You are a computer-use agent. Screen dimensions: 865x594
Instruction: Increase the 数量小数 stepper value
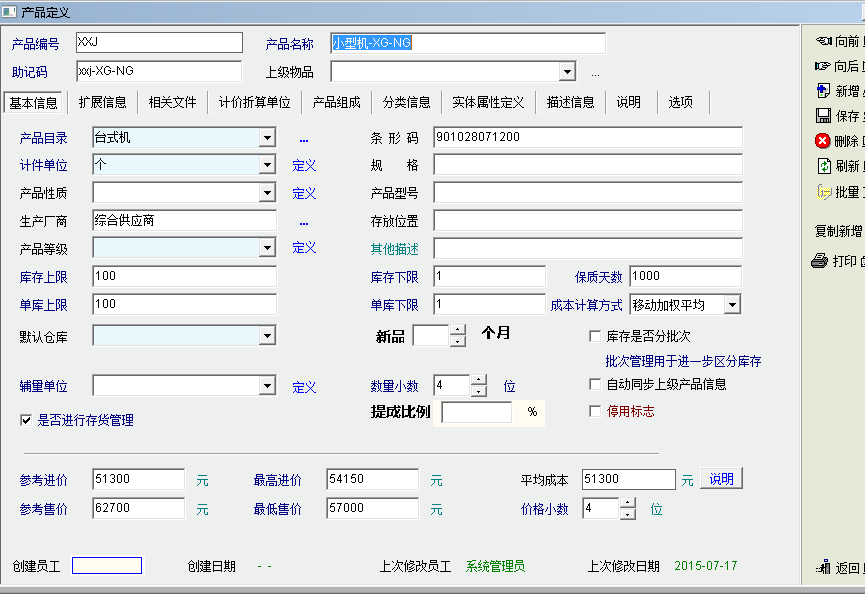(x=479, y=380)
